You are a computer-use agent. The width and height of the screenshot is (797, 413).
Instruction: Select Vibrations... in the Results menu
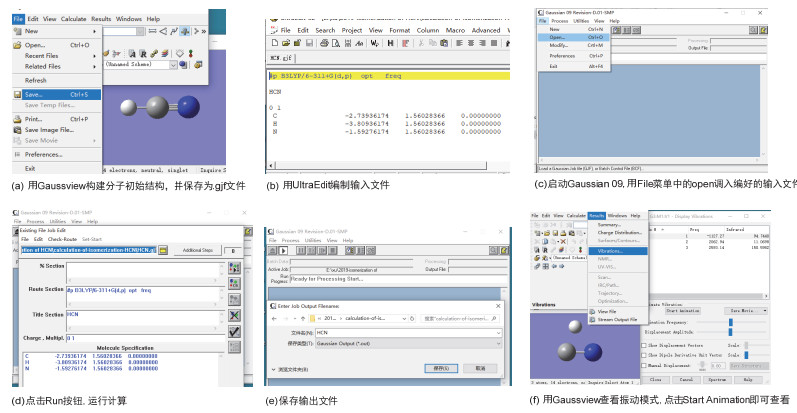tap(618, 251)
